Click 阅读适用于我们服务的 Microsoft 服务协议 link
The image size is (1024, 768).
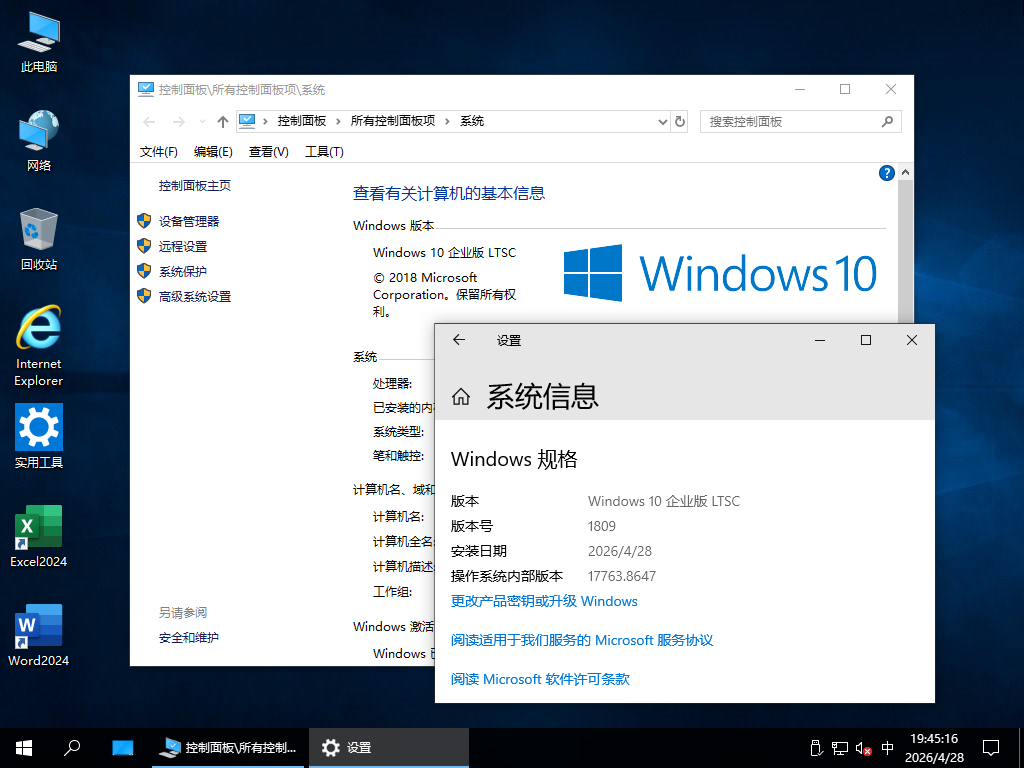tap(582, 640)
